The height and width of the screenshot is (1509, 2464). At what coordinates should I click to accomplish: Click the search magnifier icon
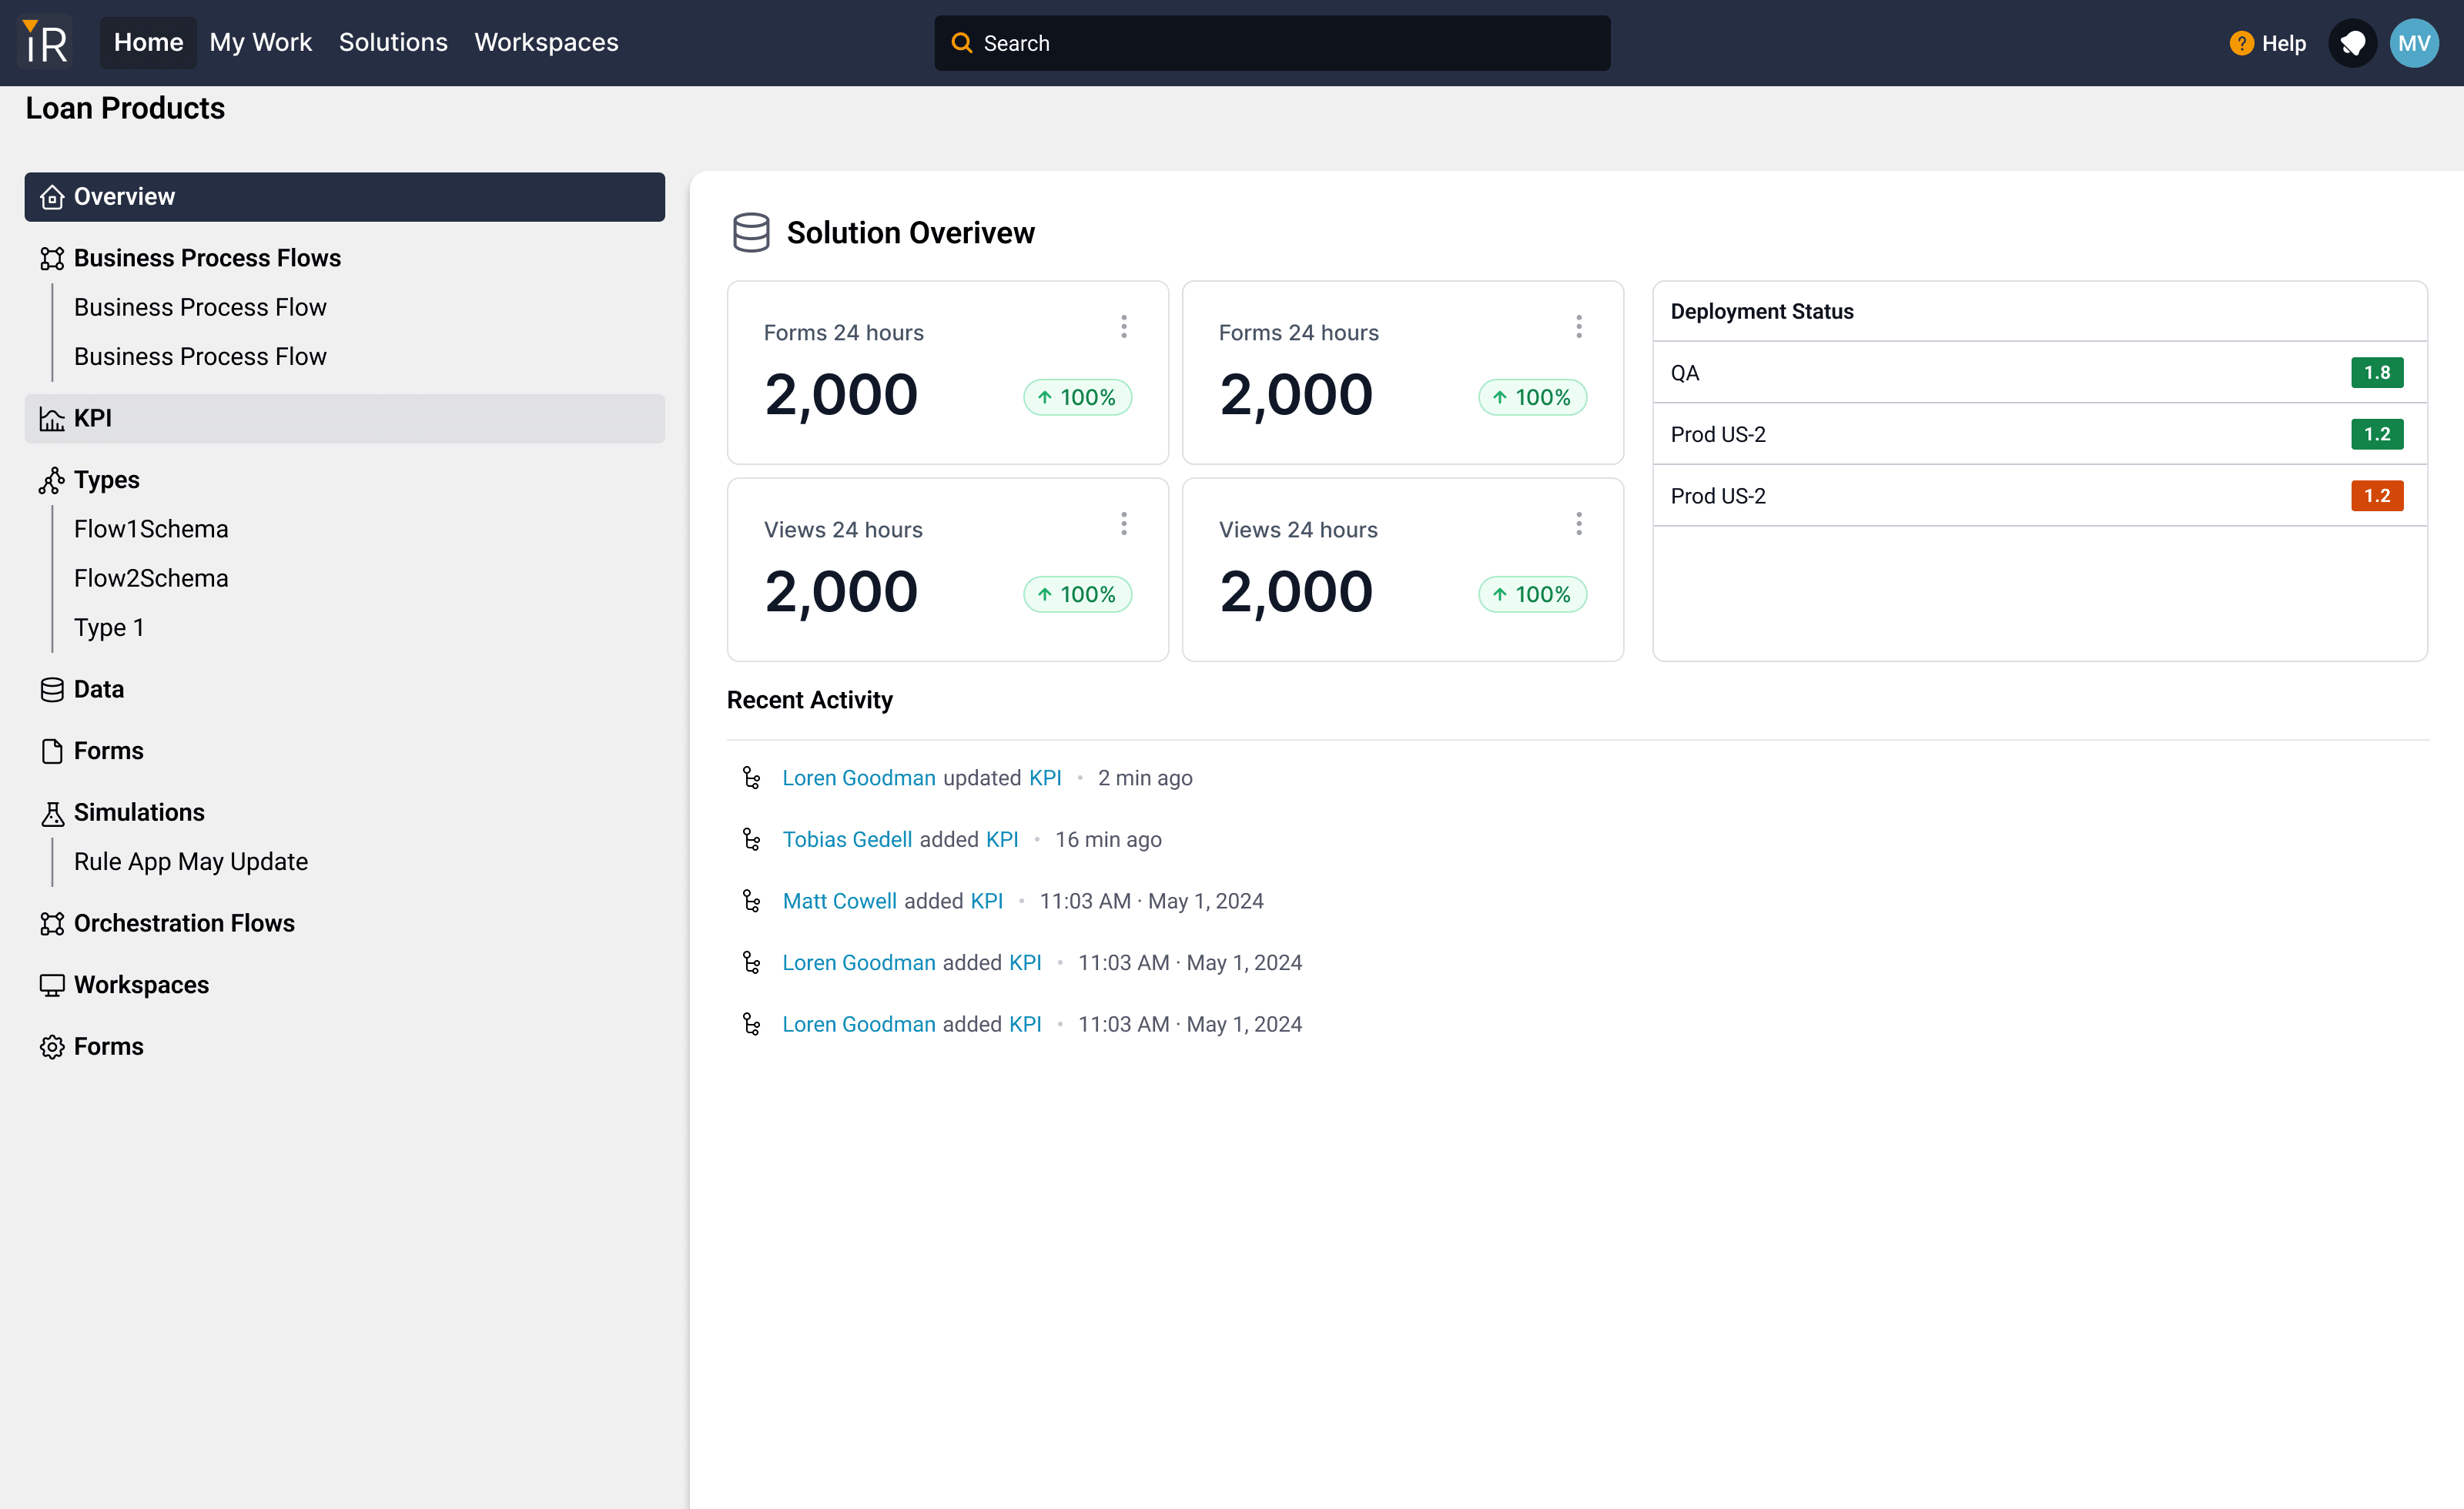pos(961,43)
